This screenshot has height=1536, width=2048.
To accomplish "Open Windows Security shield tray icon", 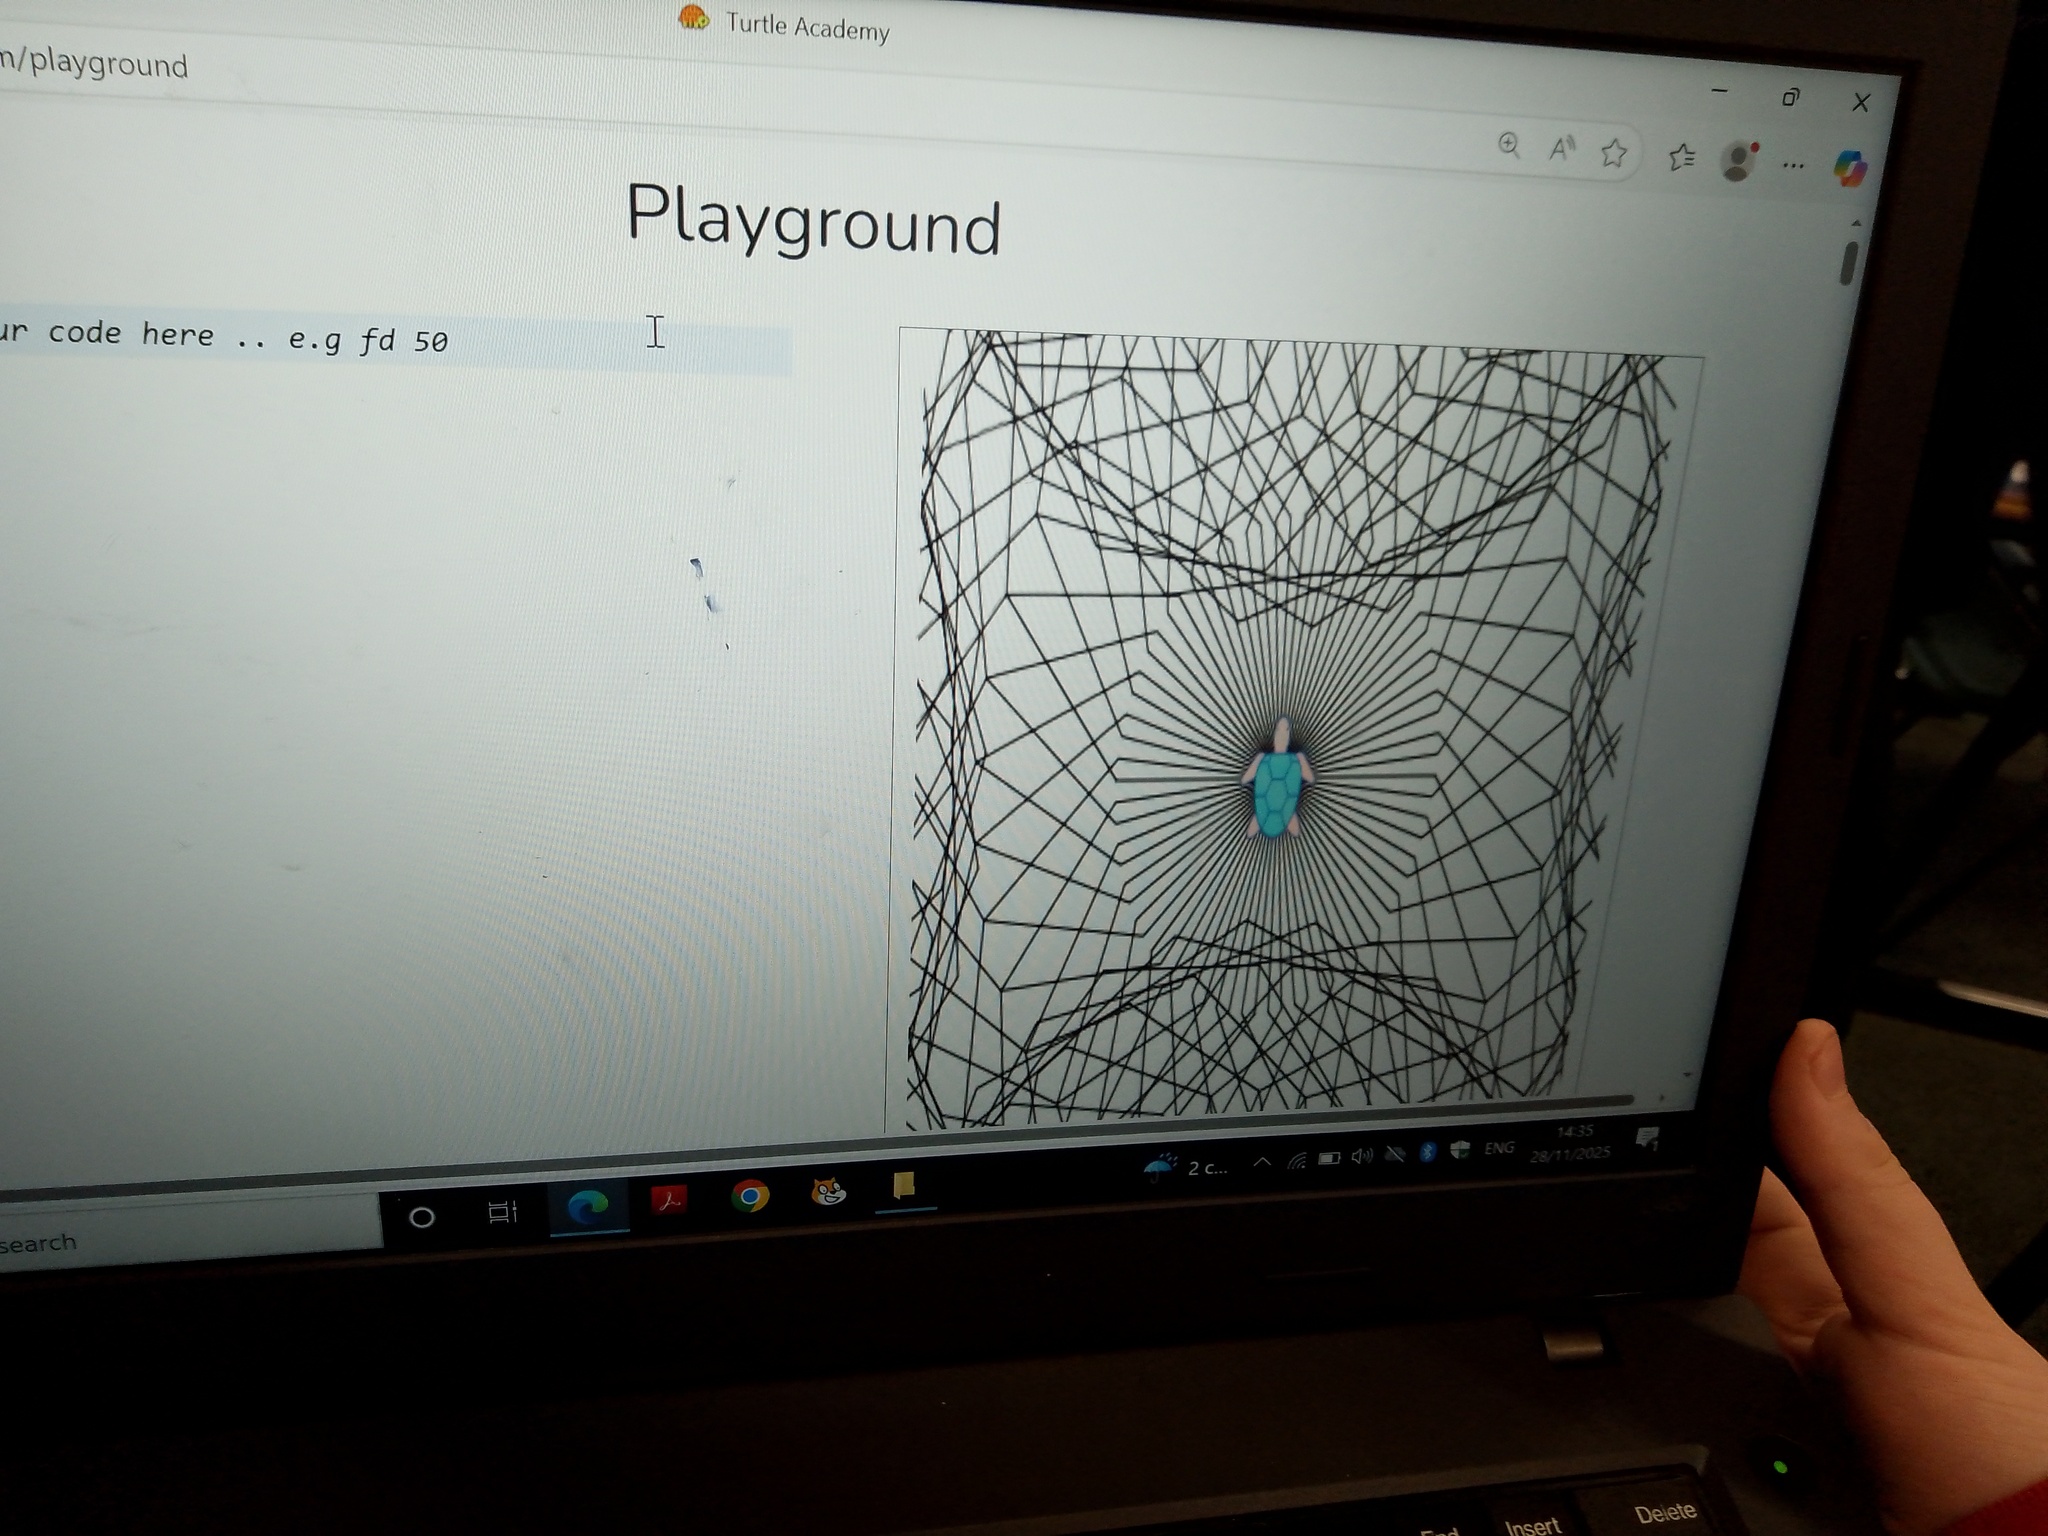I will (x=1459, y=1150).
